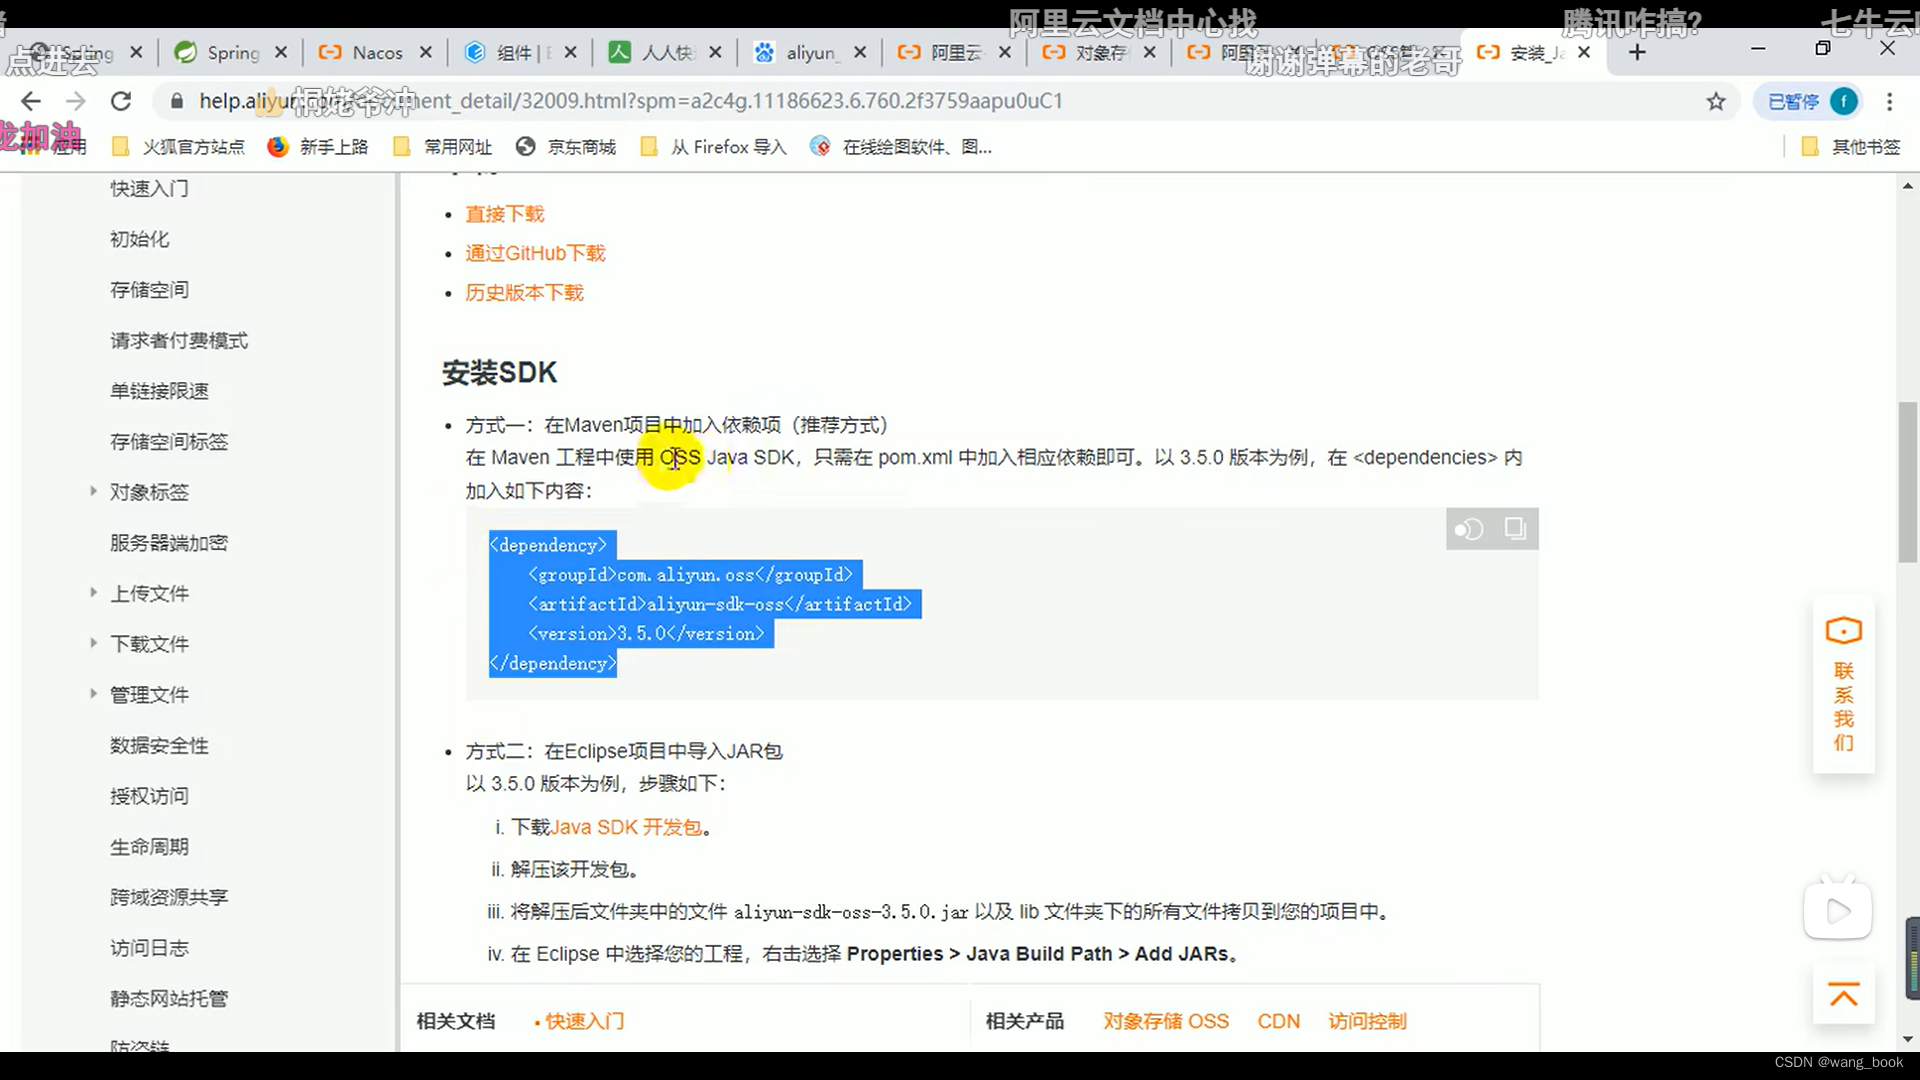
Task: Open 访问日志 in the sidebar
Action: coord(149,948)
